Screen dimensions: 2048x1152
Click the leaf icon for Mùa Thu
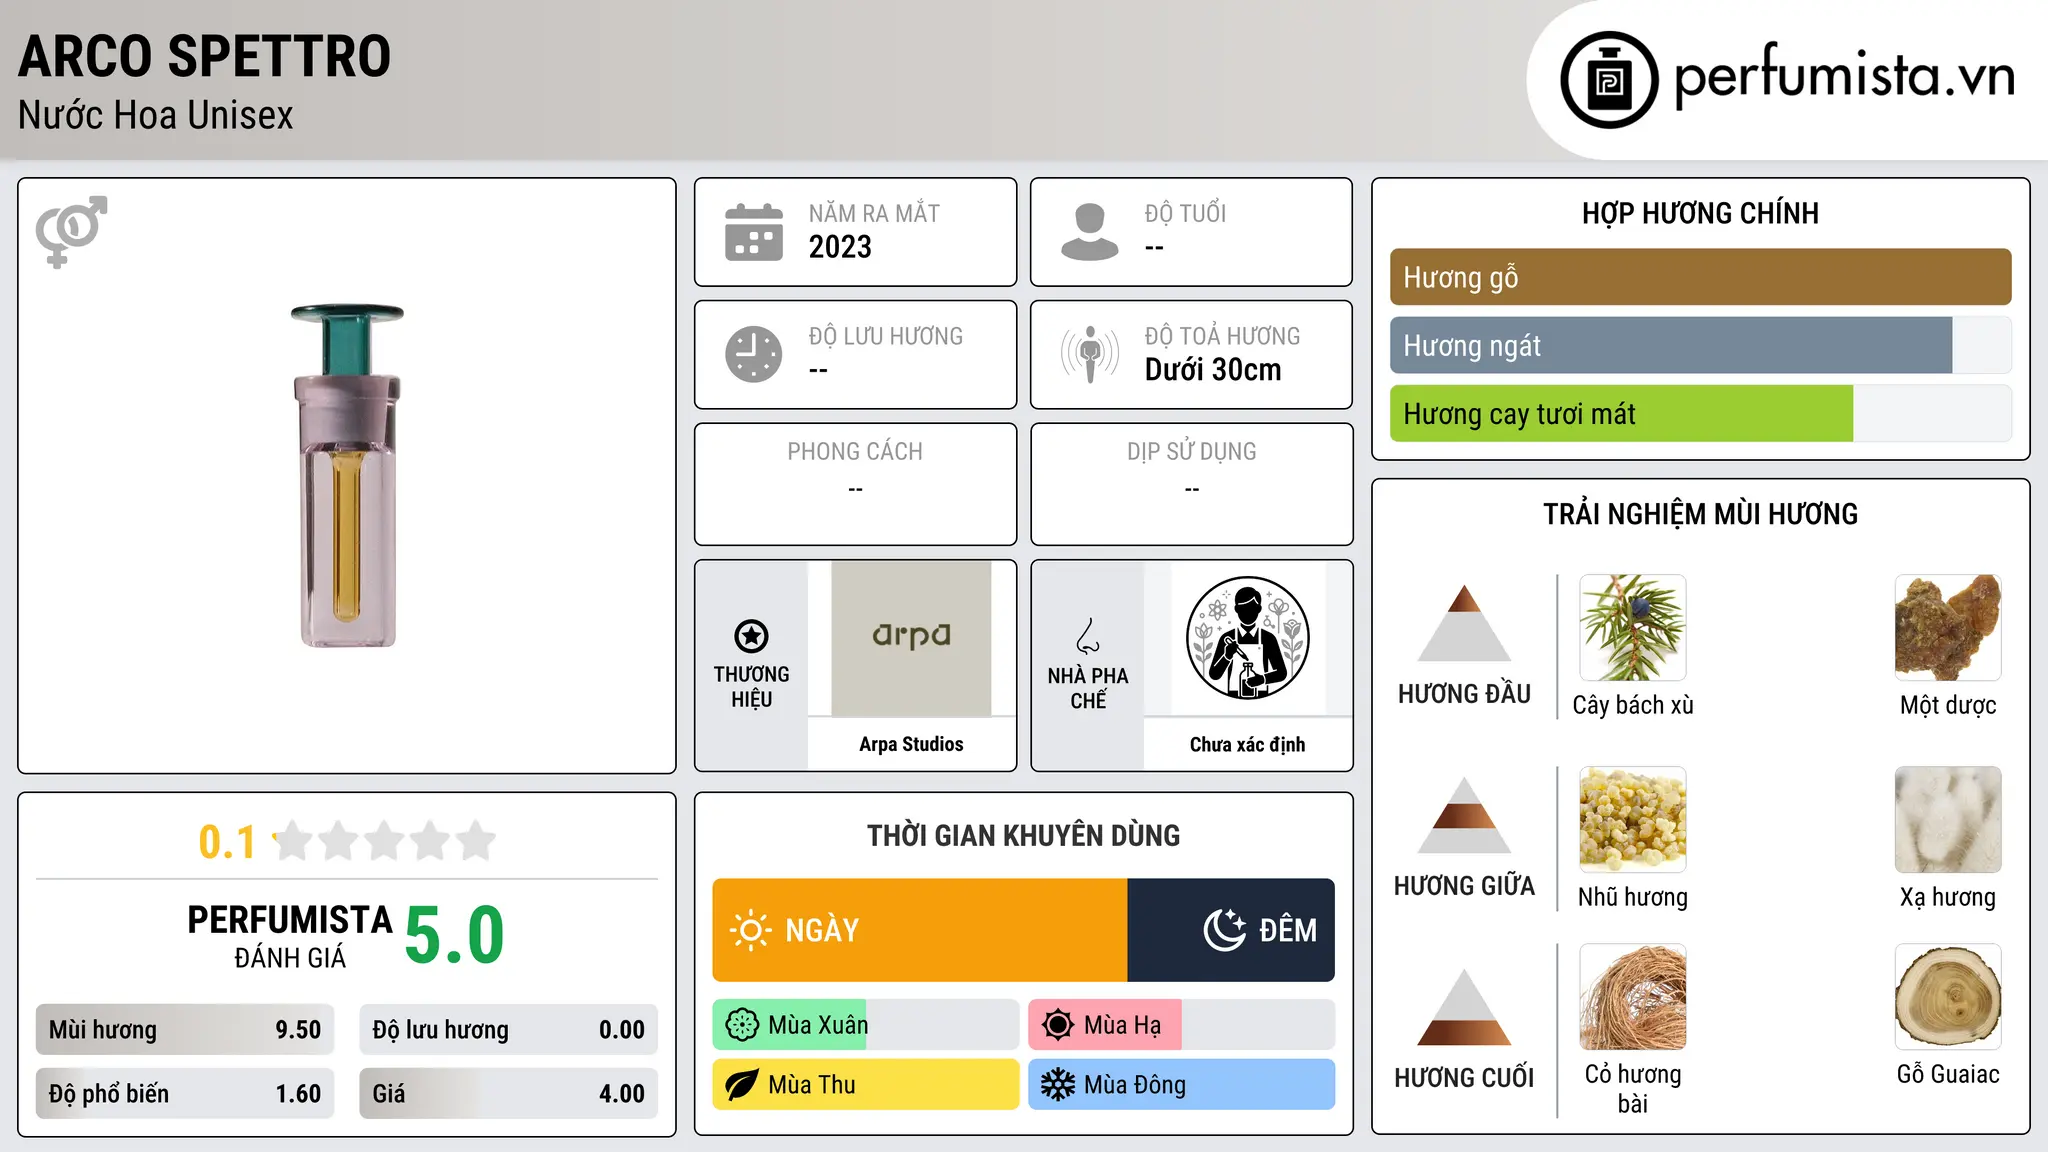[x=742, y=1085]
